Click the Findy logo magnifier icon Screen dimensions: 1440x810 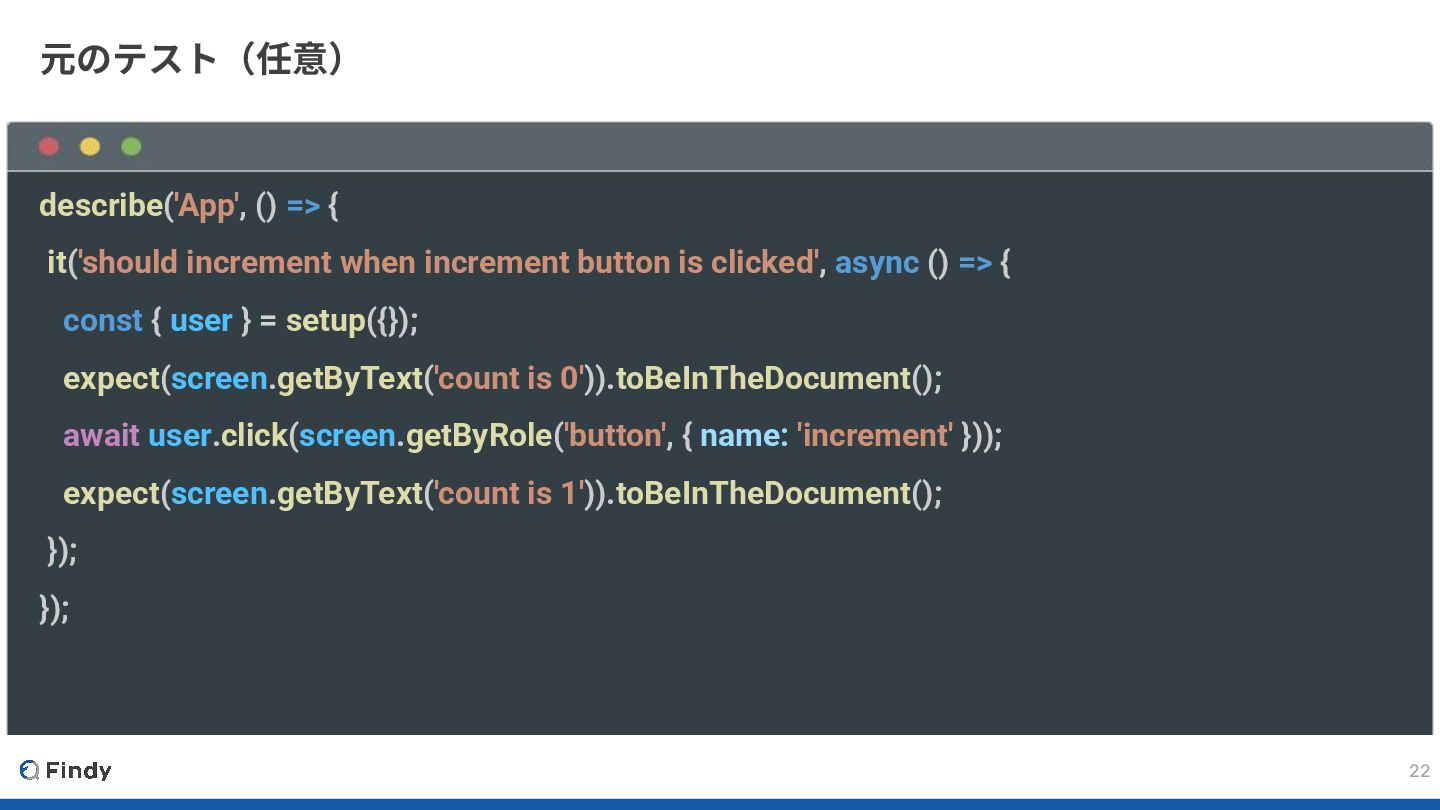[x=29, y=770]
